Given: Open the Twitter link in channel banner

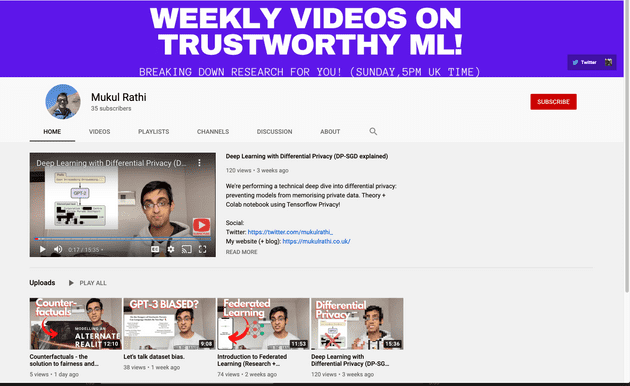Looking at the screenshot, I should [585, 62].
